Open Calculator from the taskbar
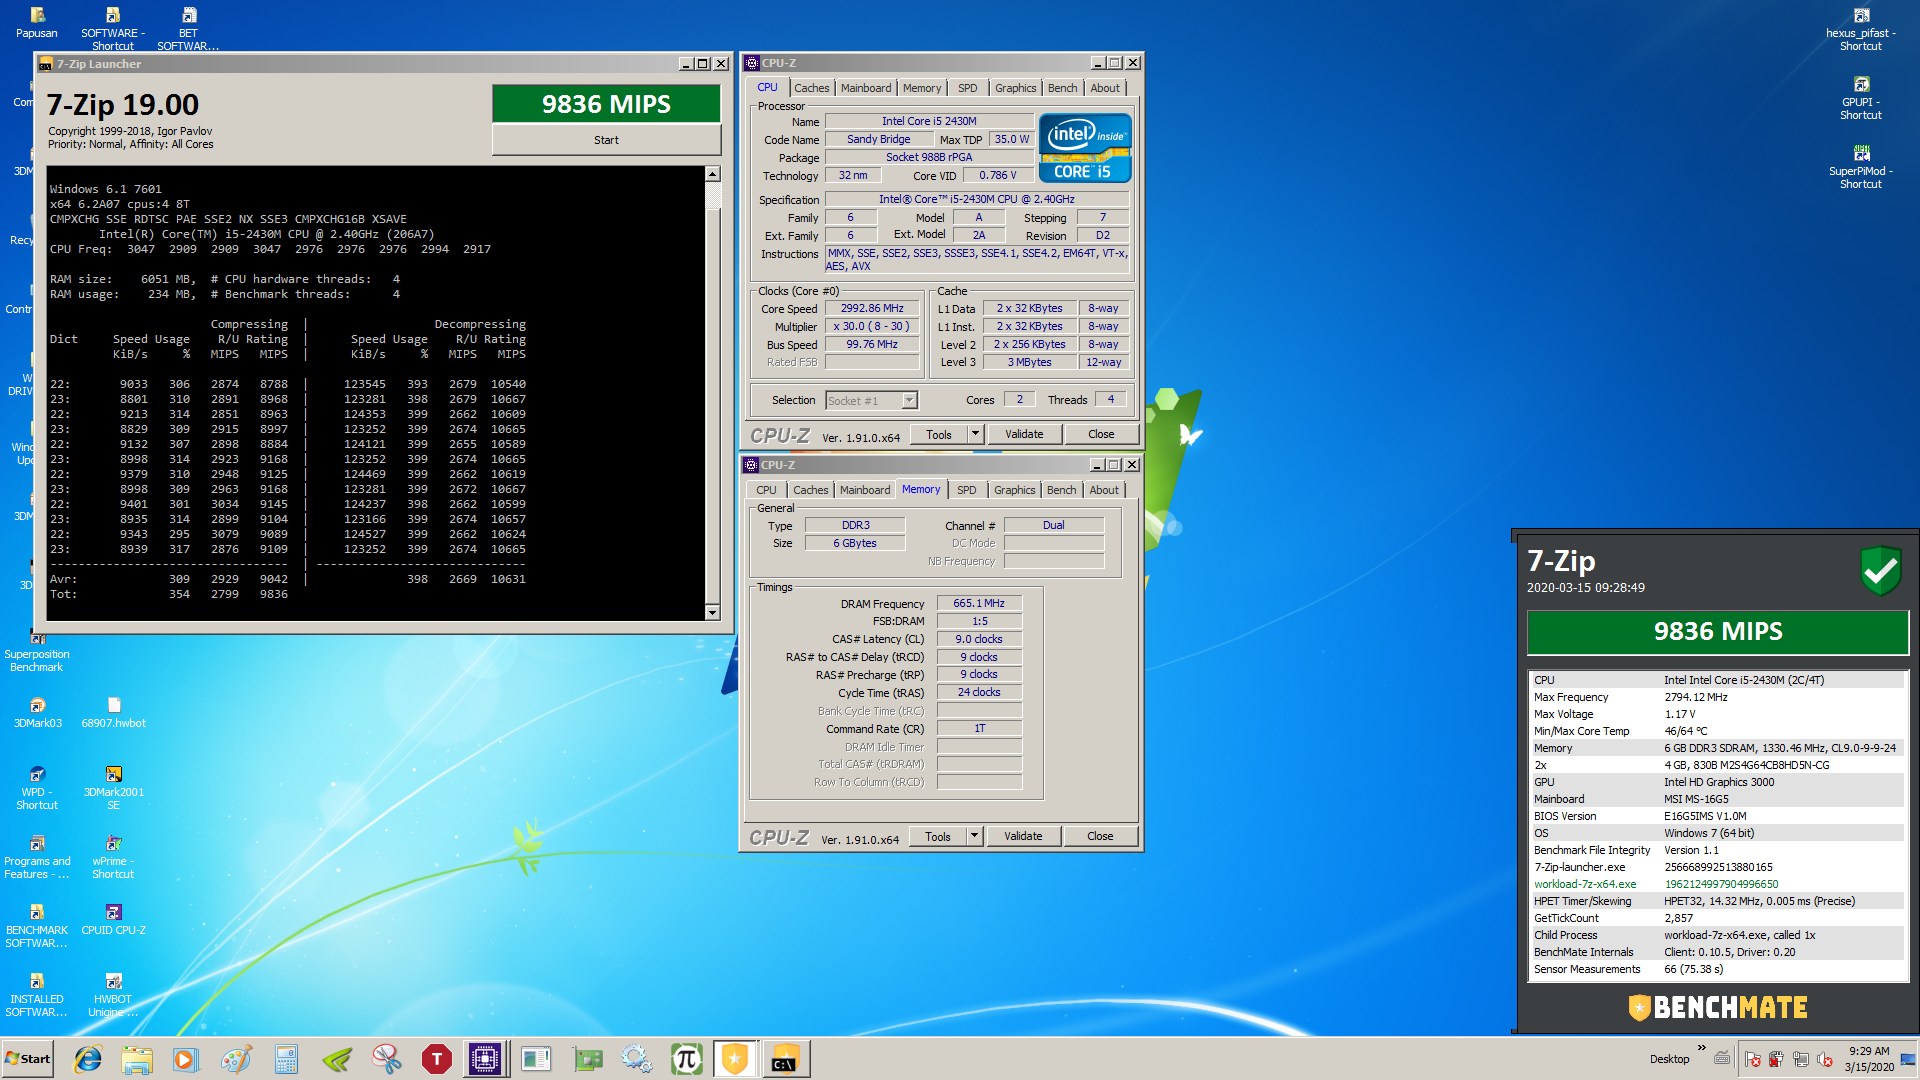 (286, 1059)
